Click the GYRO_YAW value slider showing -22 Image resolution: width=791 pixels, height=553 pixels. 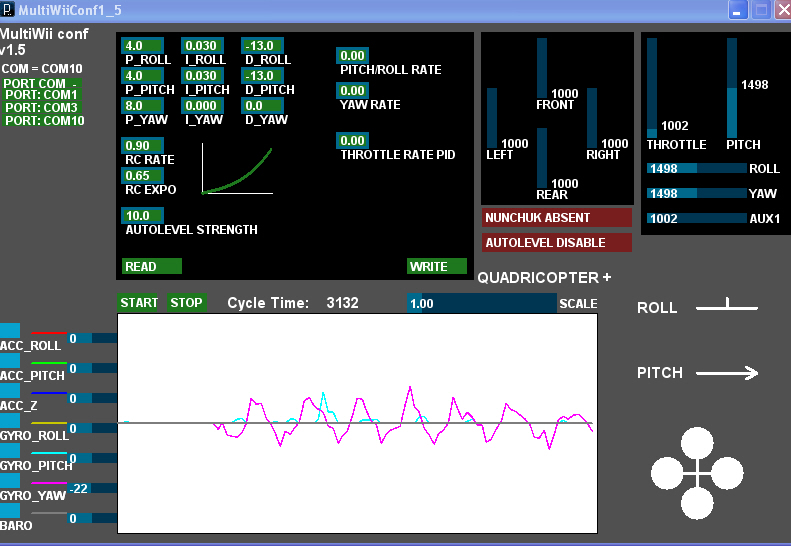click(x=92, y=488)
